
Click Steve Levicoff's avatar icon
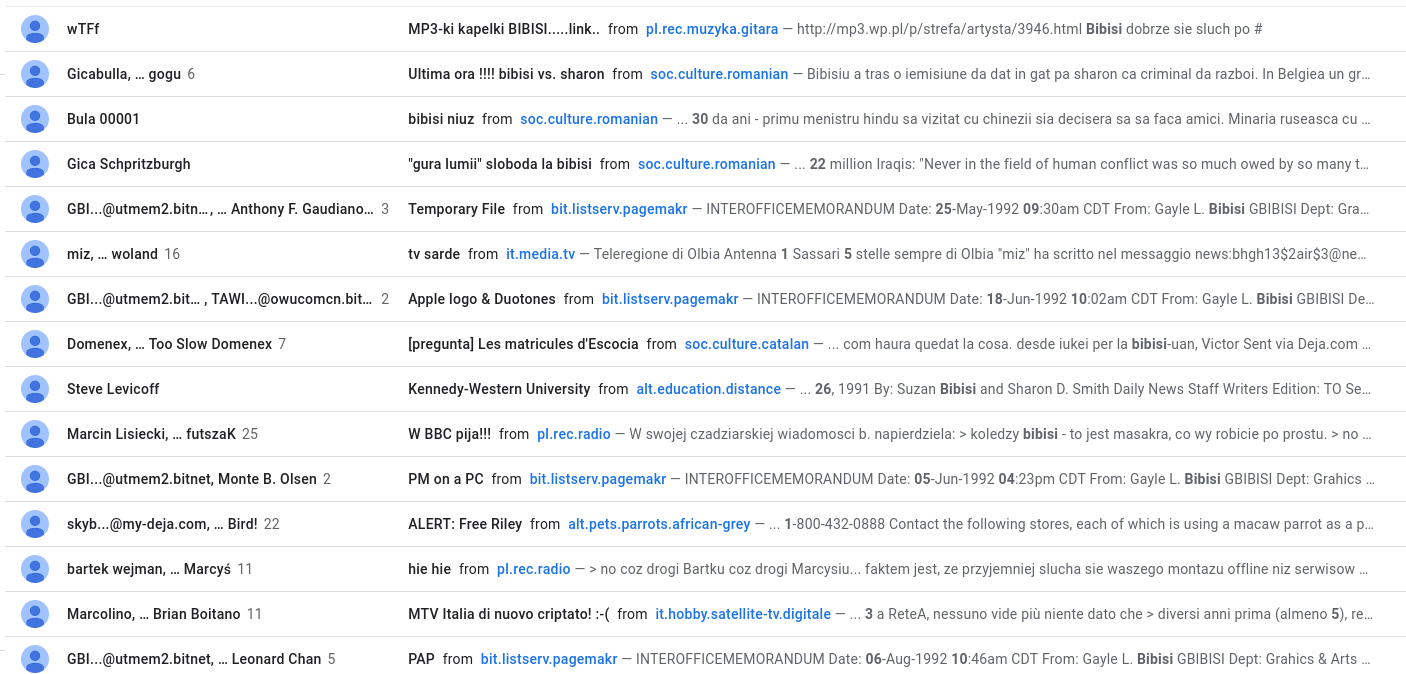tap(35, 389)
